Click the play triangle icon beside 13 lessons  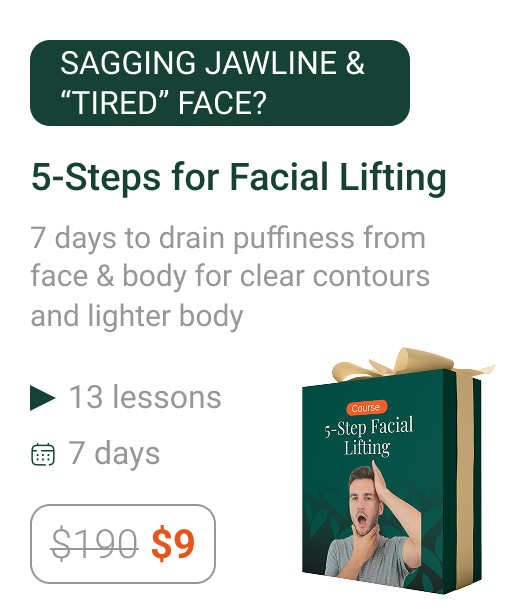click(42, 398)
